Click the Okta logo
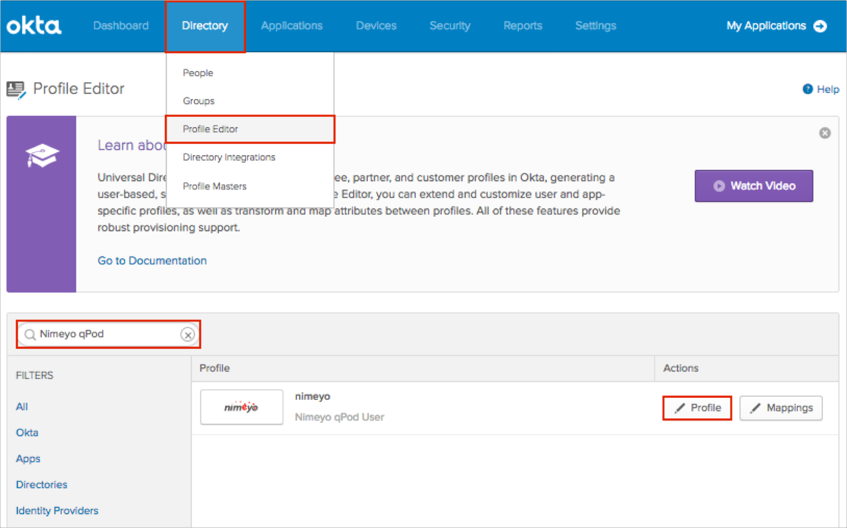This screenshot has width=847, height=528. (34, 26)
